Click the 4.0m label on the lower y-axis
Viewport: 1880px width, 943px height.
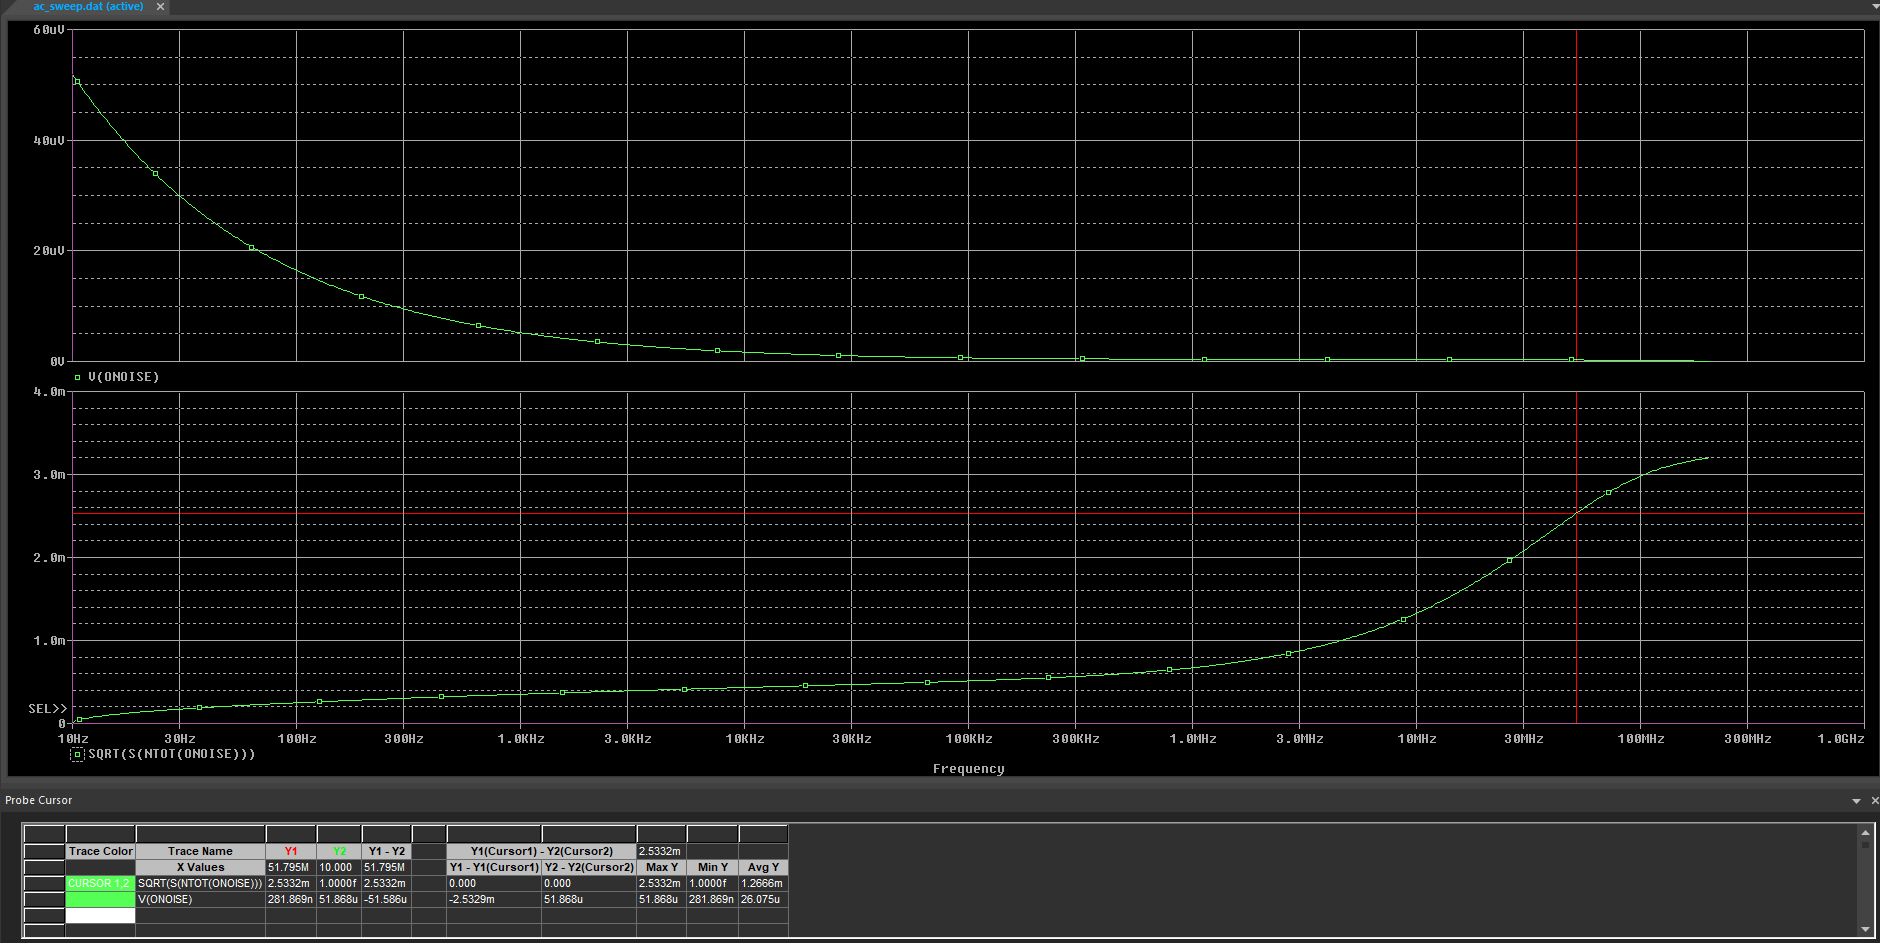[49, 392]
